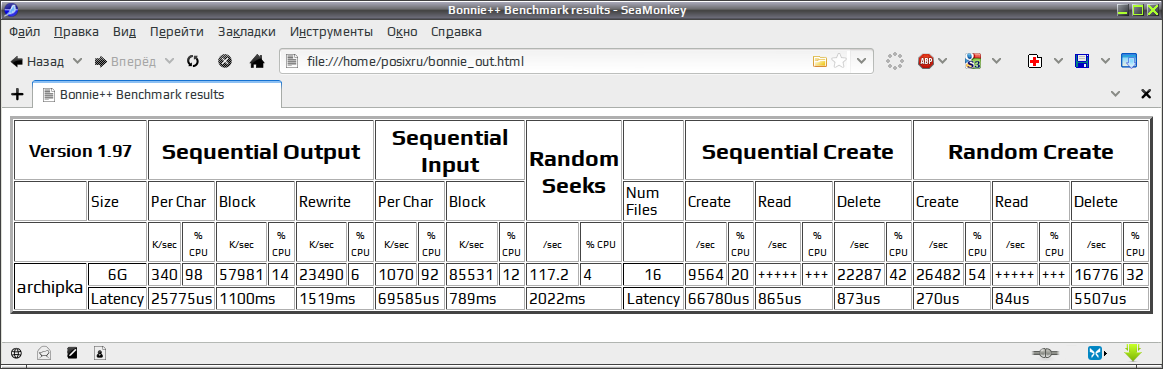Click the red cross page icon
This screenshot has height=369, width=1163.
point(1035,61)
